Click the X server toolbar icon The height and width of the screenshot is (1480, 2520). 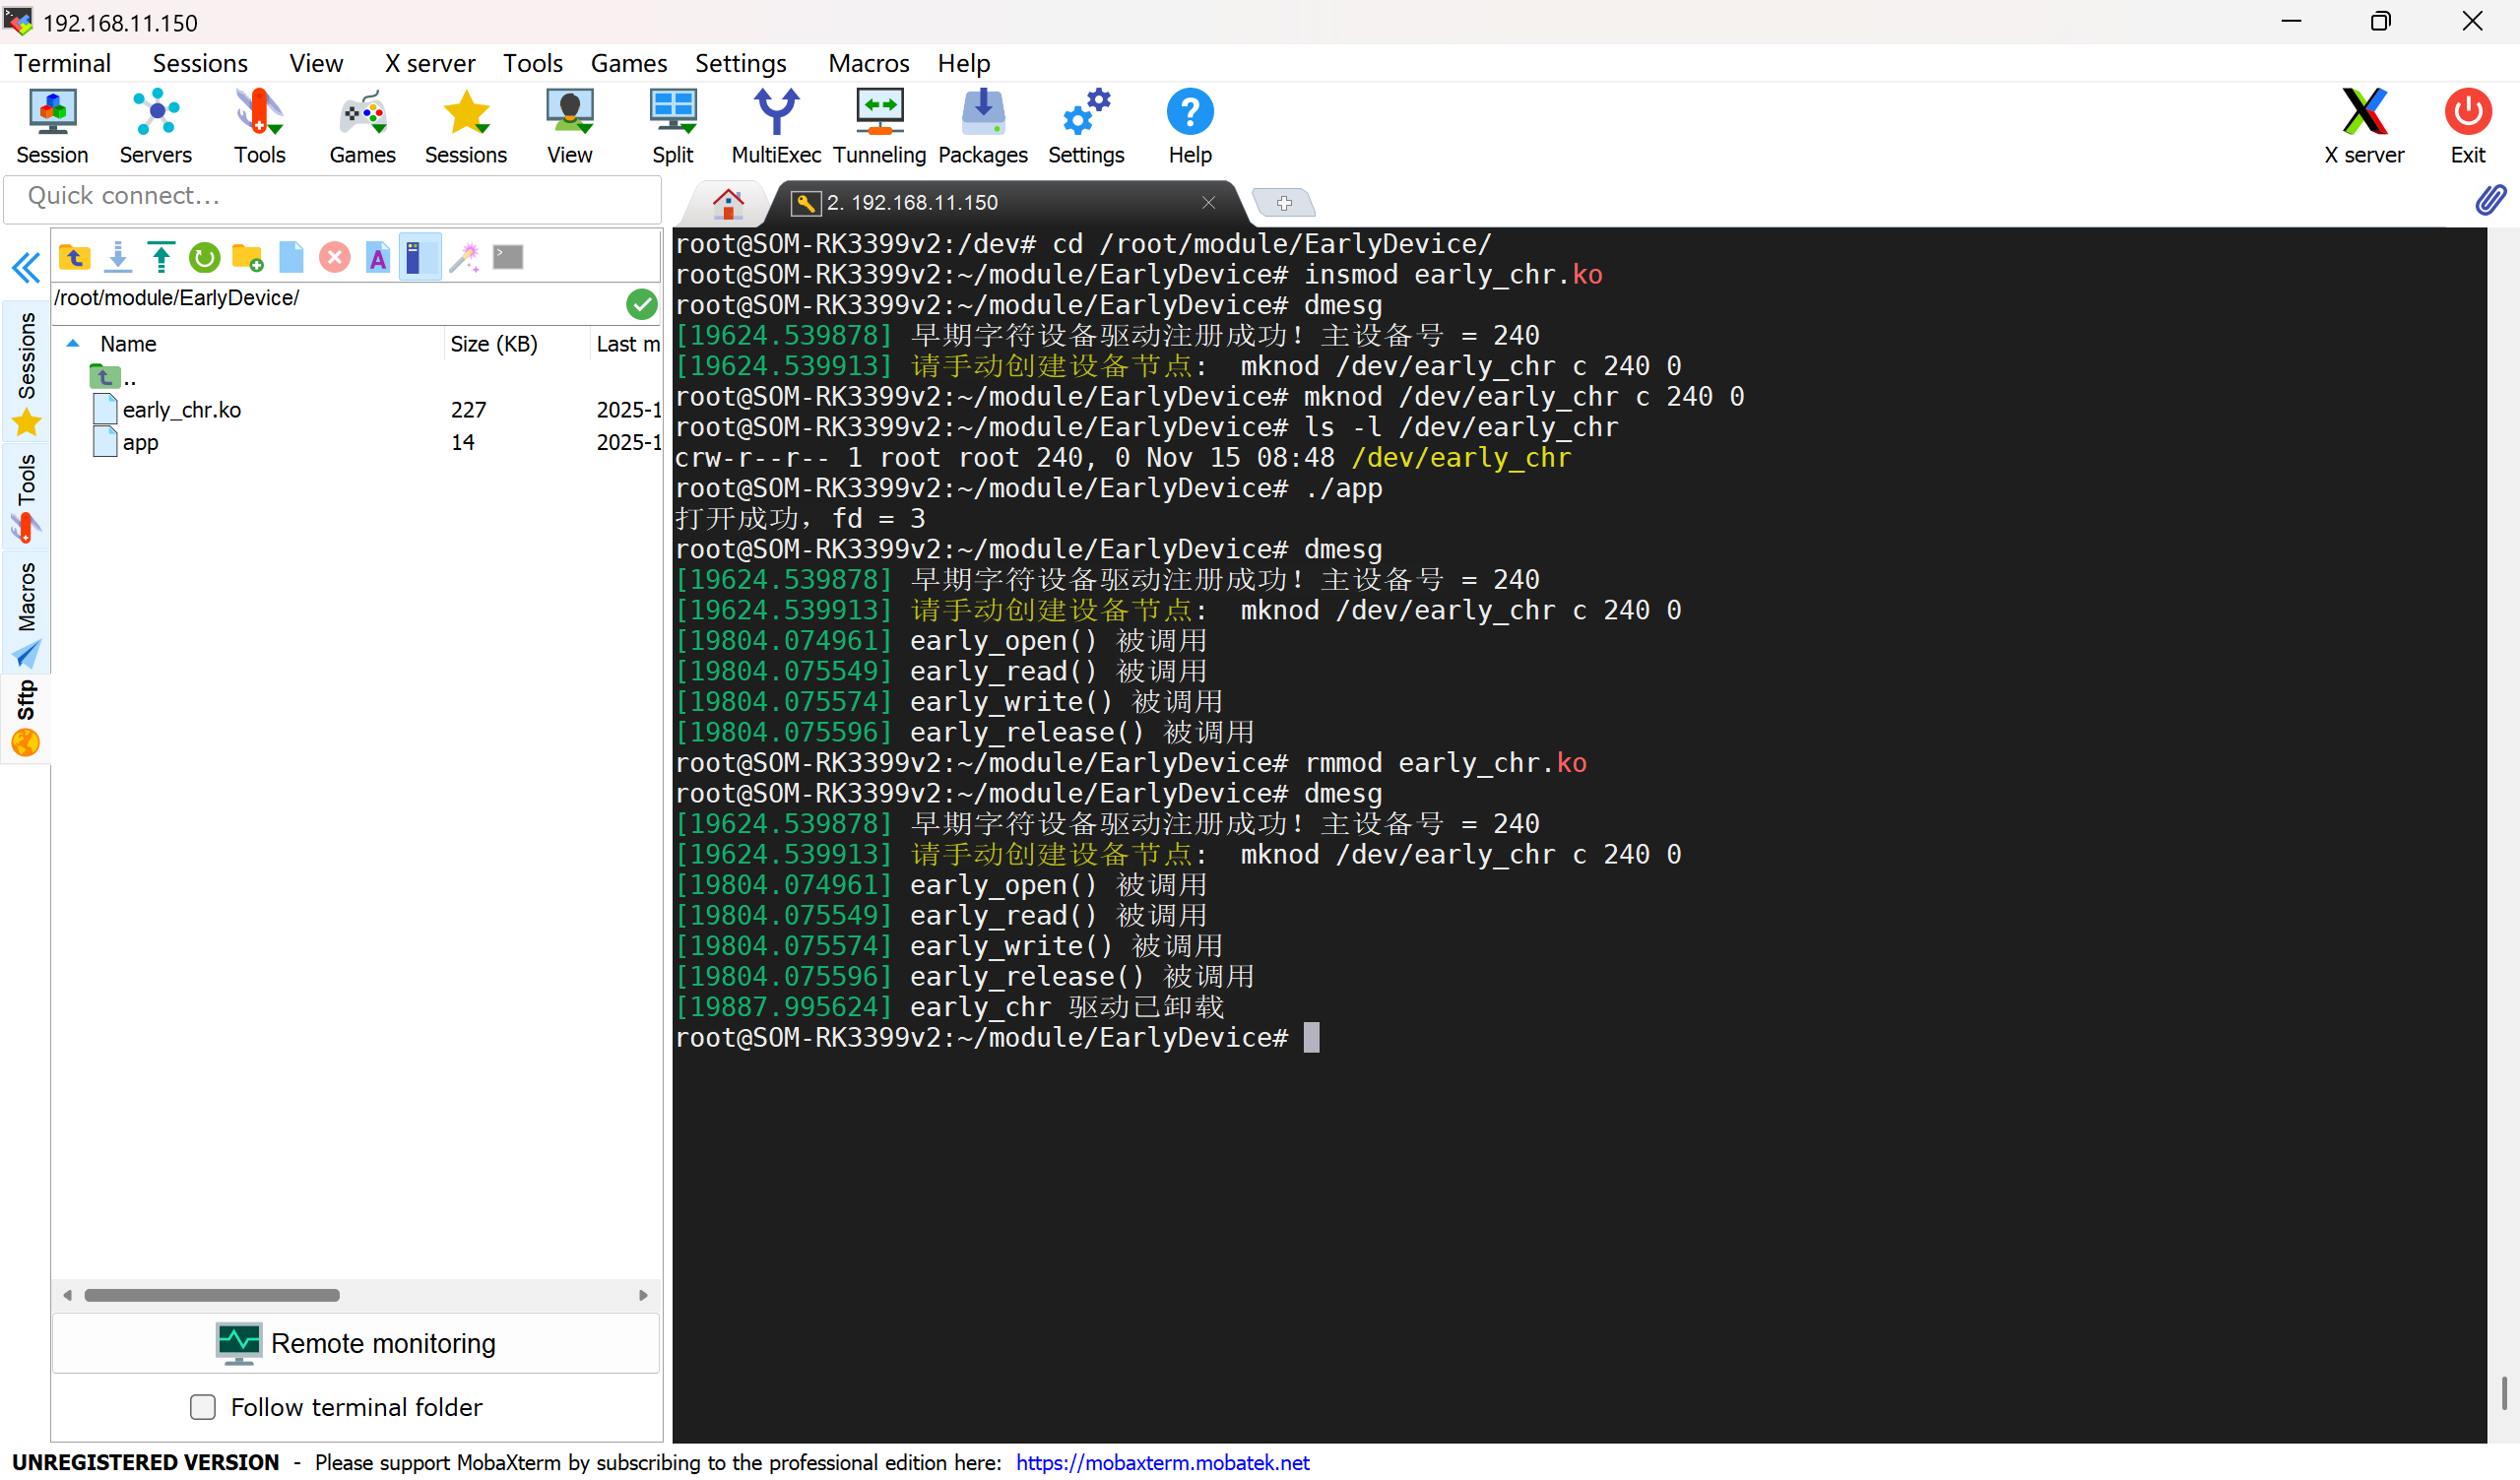pyautogui.click(x=2363, y=127)
